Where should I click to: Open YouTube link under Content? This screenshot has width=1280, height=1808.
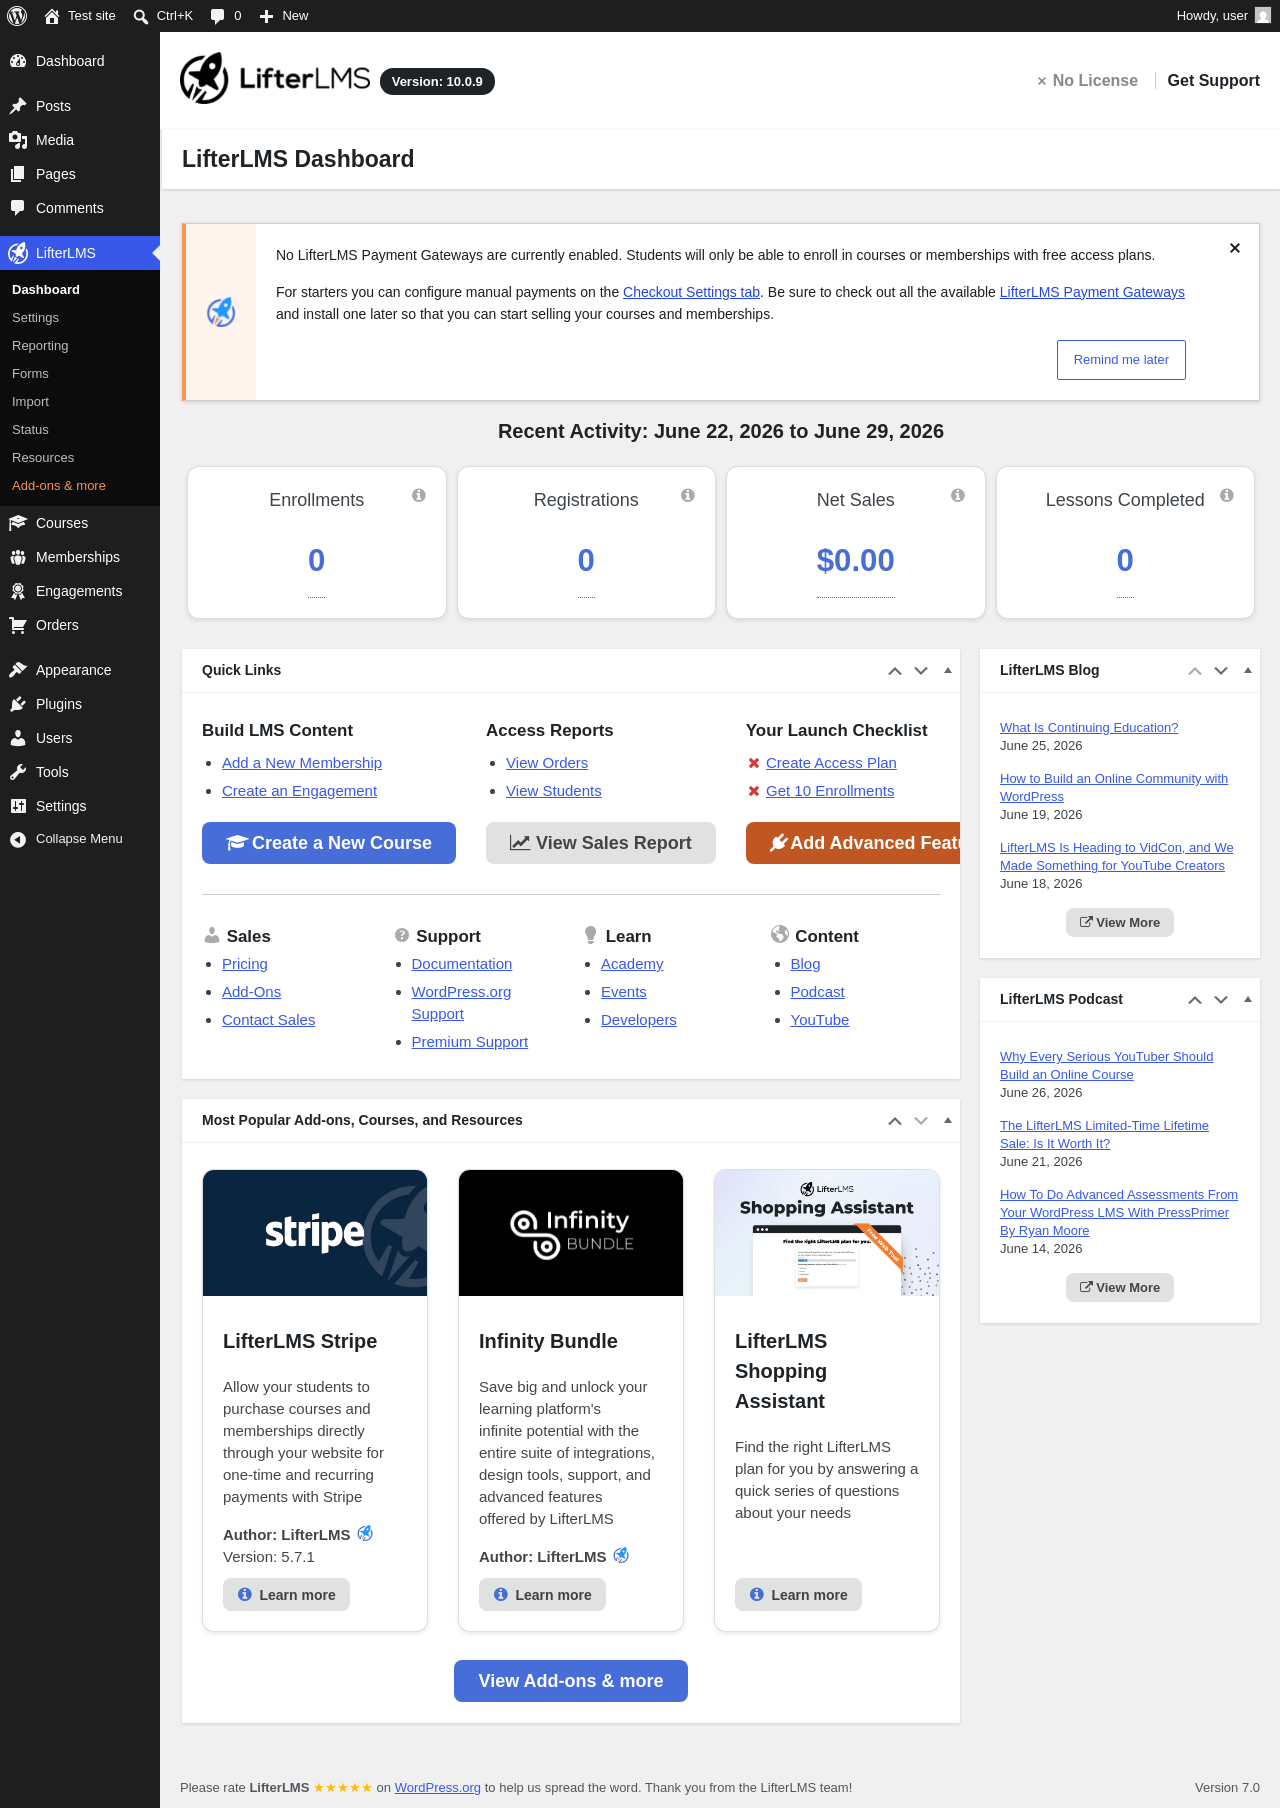coord(820,1020)
